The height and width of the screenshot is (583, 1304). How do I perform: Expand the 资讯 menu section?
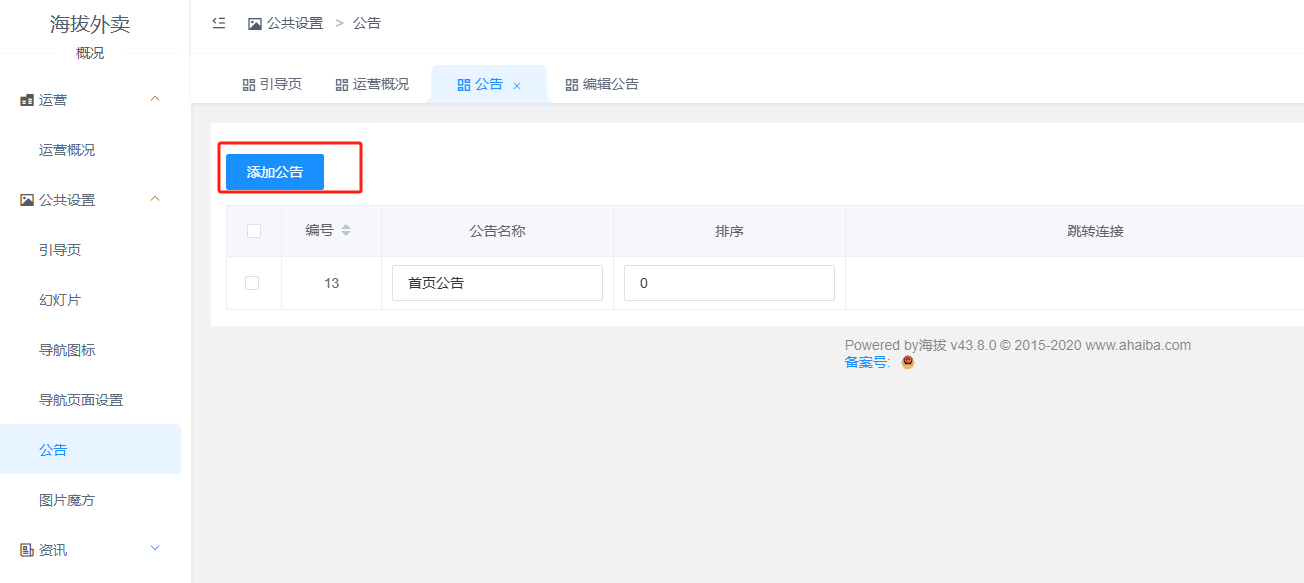(x=154, y=548)
